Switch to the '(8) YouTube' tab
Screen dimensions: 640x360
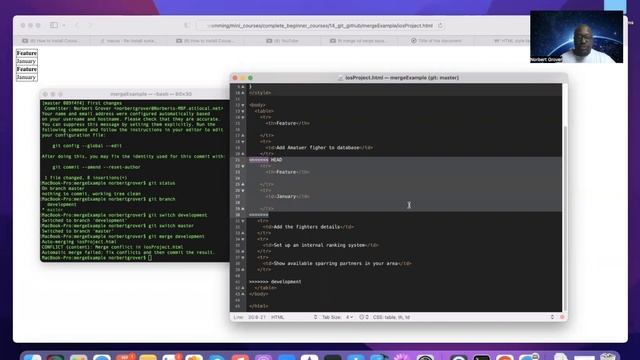tap(282, 41)
